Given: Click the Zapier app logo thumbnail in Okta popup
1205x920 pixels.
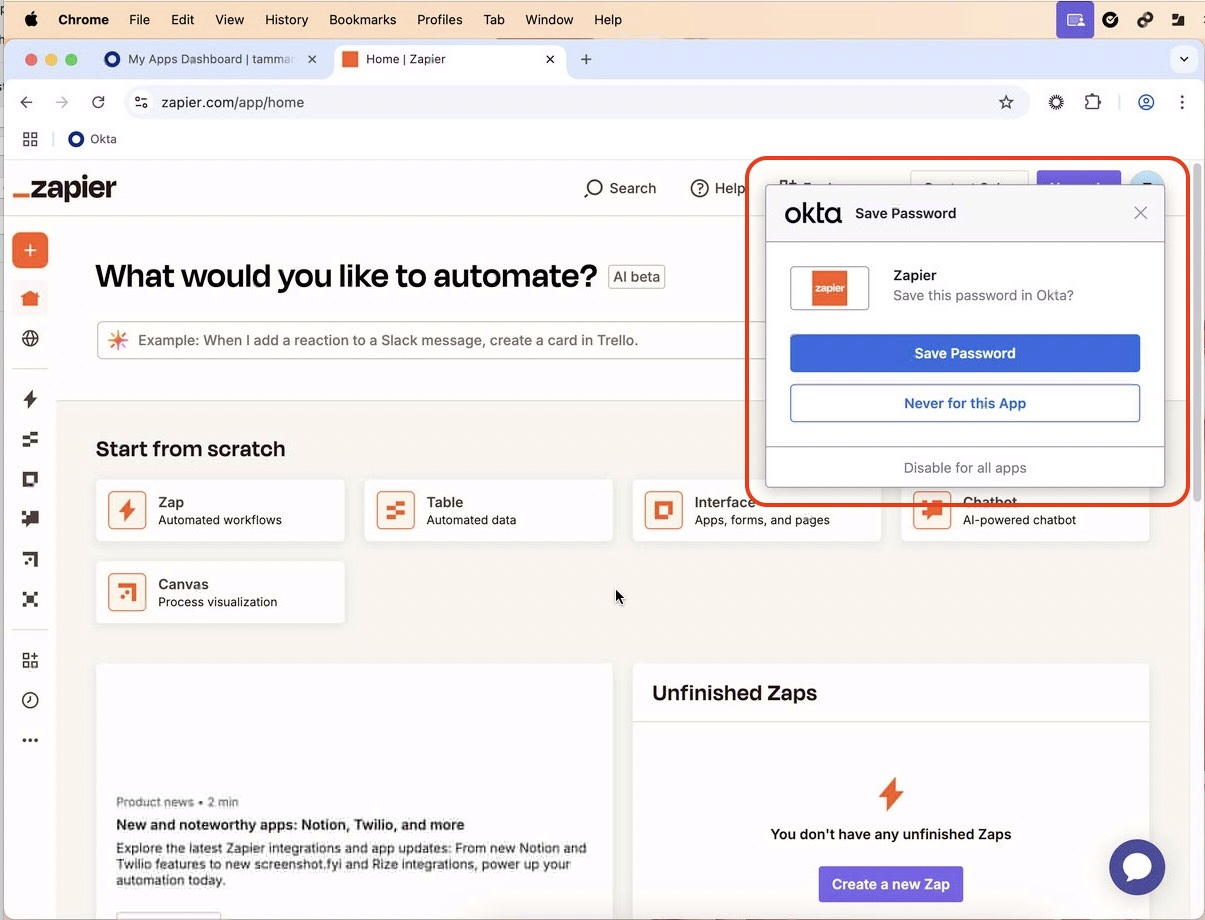Looking at the screenshot, I should pos(829,288).
